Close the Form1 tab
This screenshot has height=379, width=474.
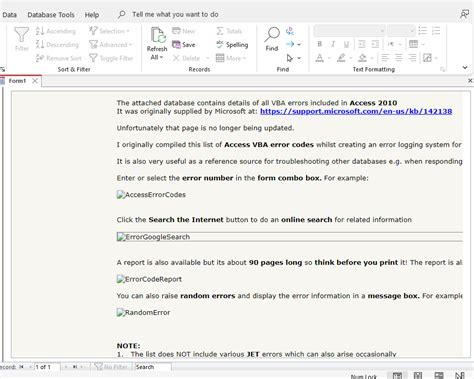(35, 81)
